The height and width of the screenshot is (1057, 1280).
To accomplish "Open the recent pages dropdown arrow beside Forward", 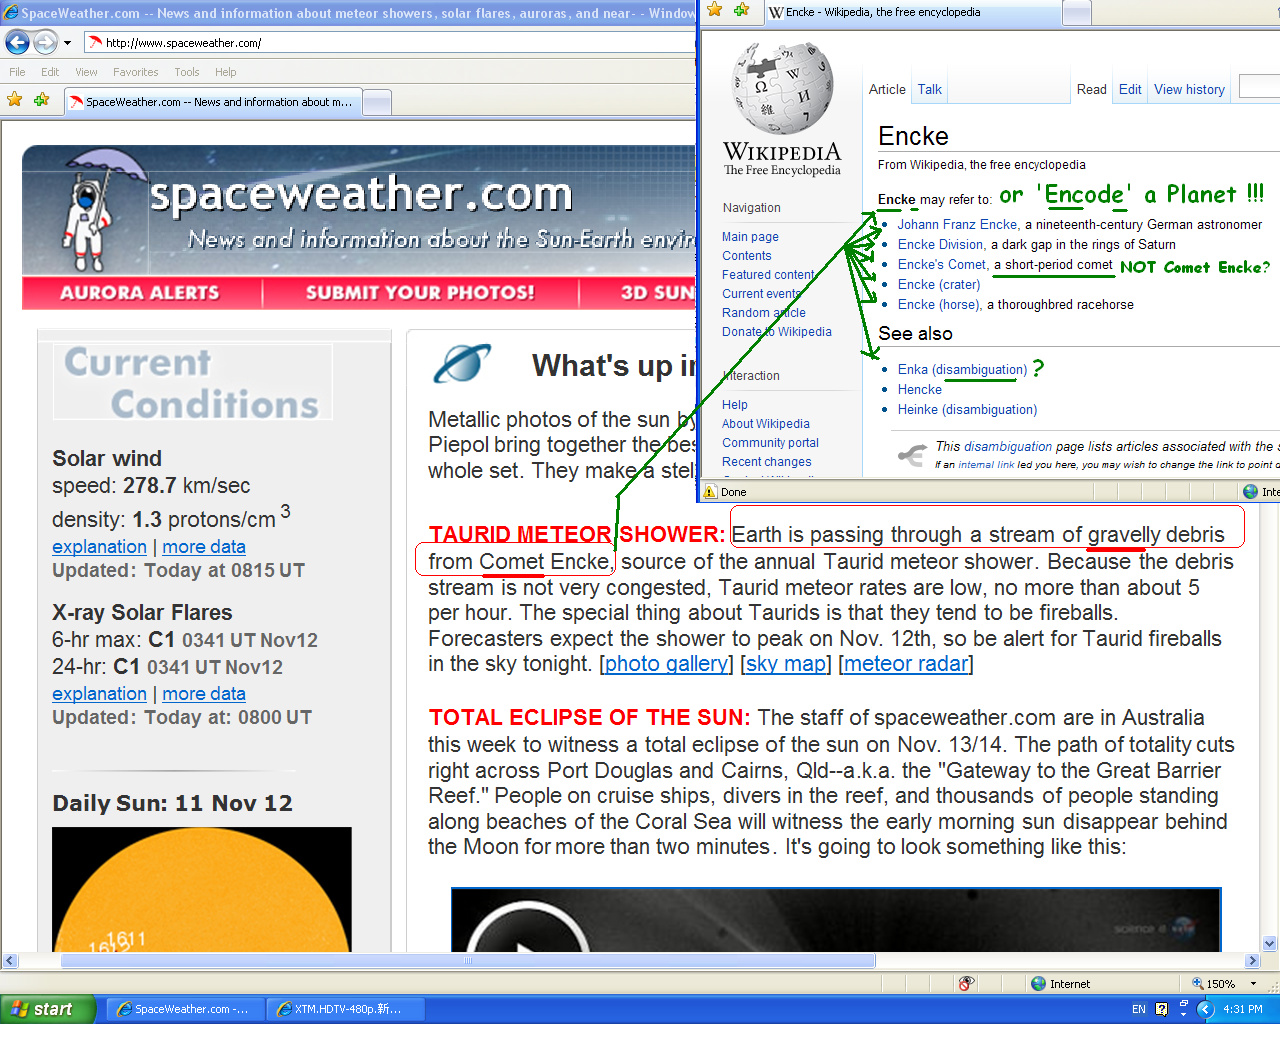I will [67, 43].
